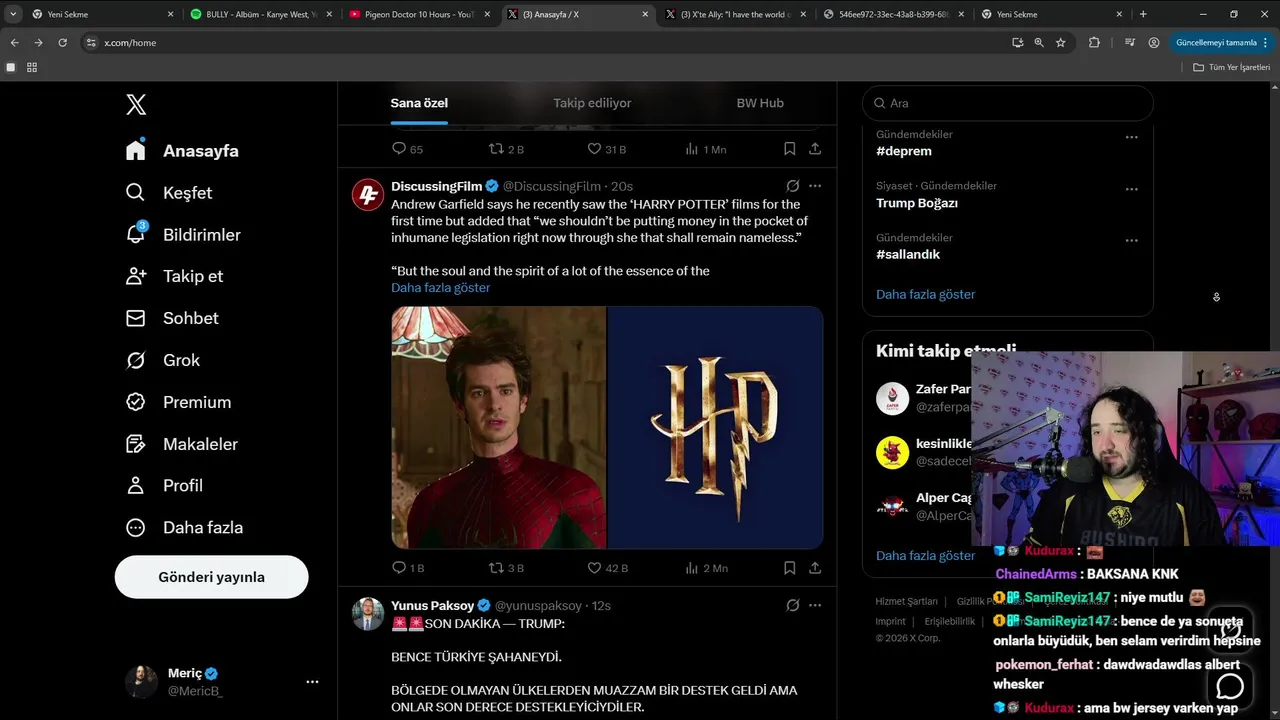Viewport: 1280px width, 720px height.
Task: Click Grok icon on Yunus Paksoy post
Action: pos(792,605)
